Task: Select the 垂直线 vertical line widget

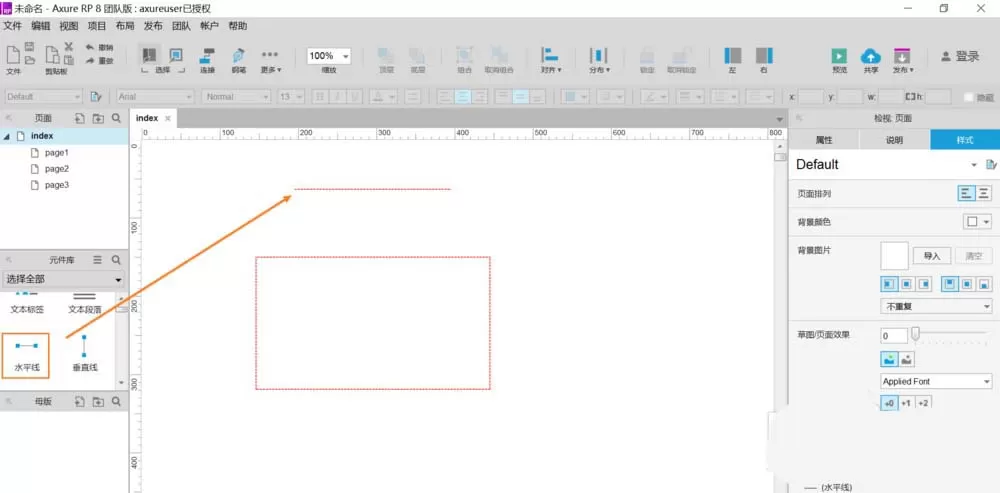Action: [84, 355]
